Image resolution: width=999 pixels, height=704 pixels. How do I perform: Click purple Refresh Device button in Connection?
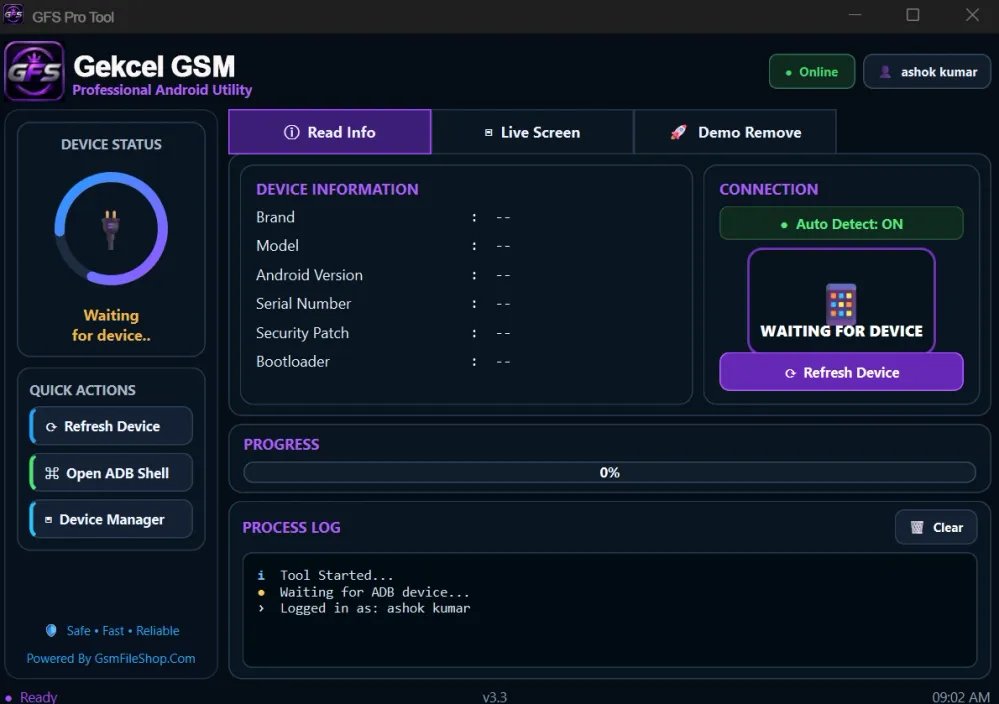click(x=841, y=372)
